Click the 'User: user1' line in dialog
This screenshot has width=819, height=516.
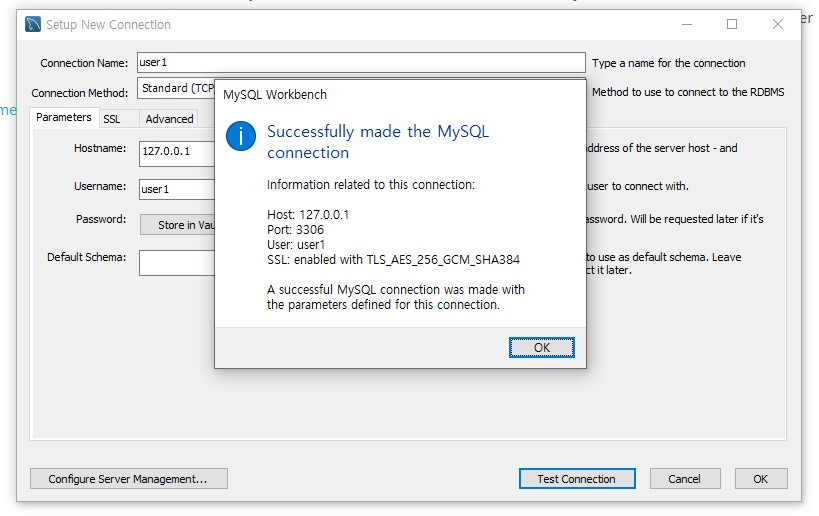(296, 244)
